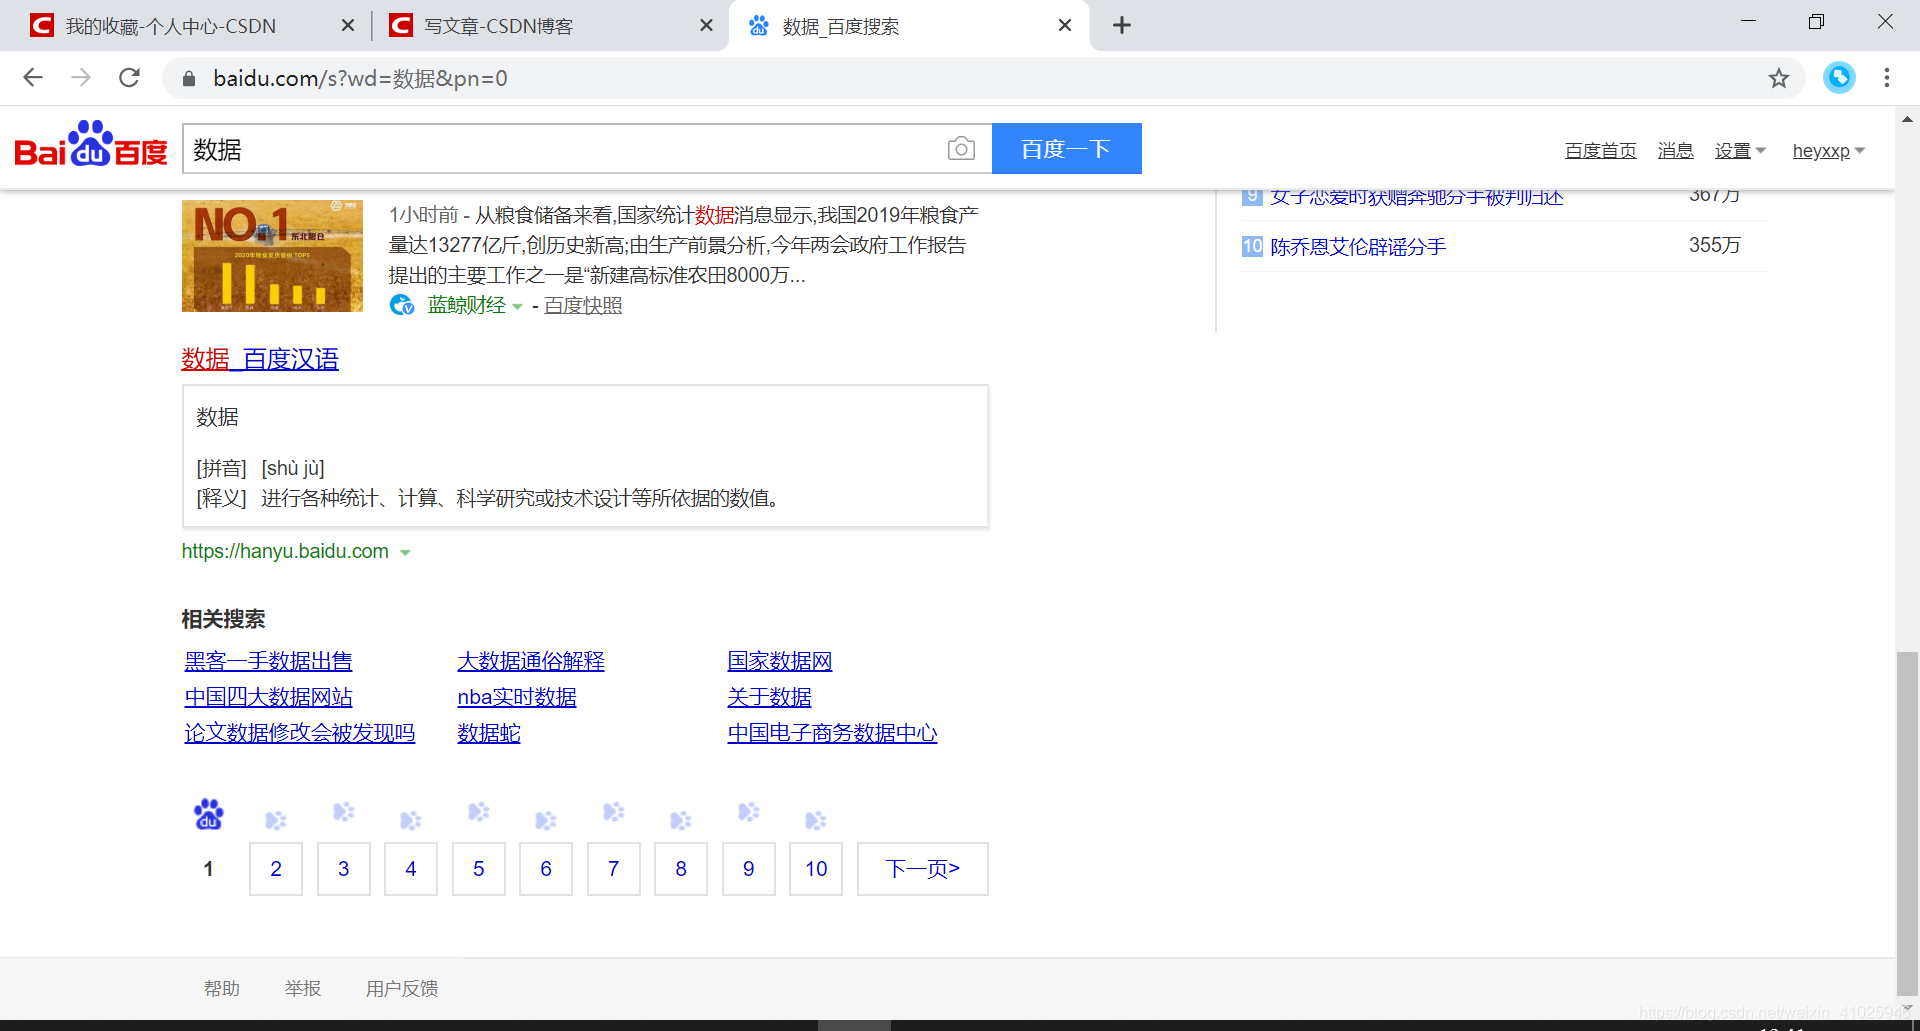Image resolution: width=1920 pixels, height=1031 pixels.
Task: Expand the 设置 dropdown
Action: pos(1740,151)
